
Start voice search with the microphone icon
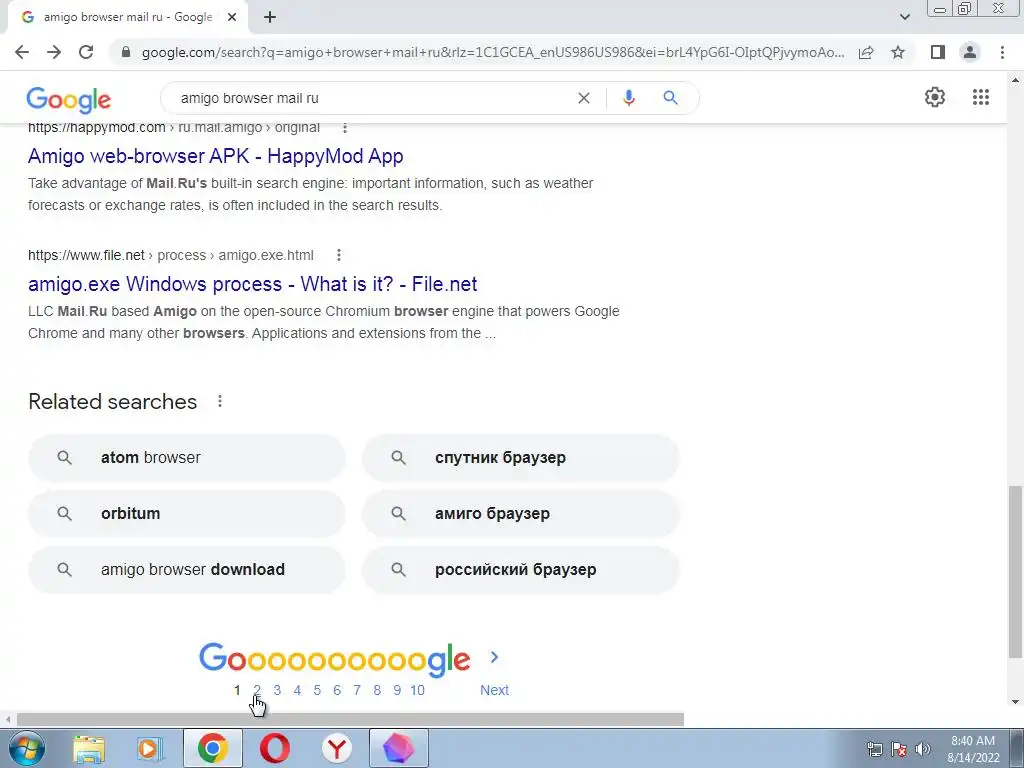click(628, 98)
